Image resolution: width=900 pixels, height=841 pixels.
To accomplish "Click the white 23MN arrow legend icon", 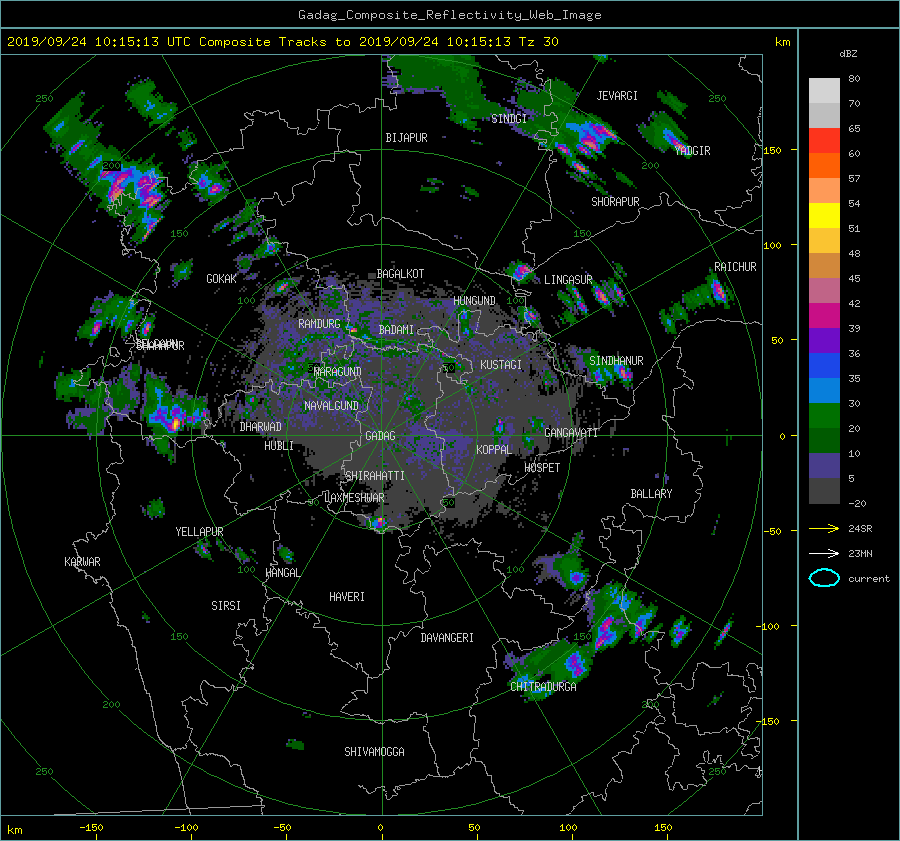I will [824, 553].
